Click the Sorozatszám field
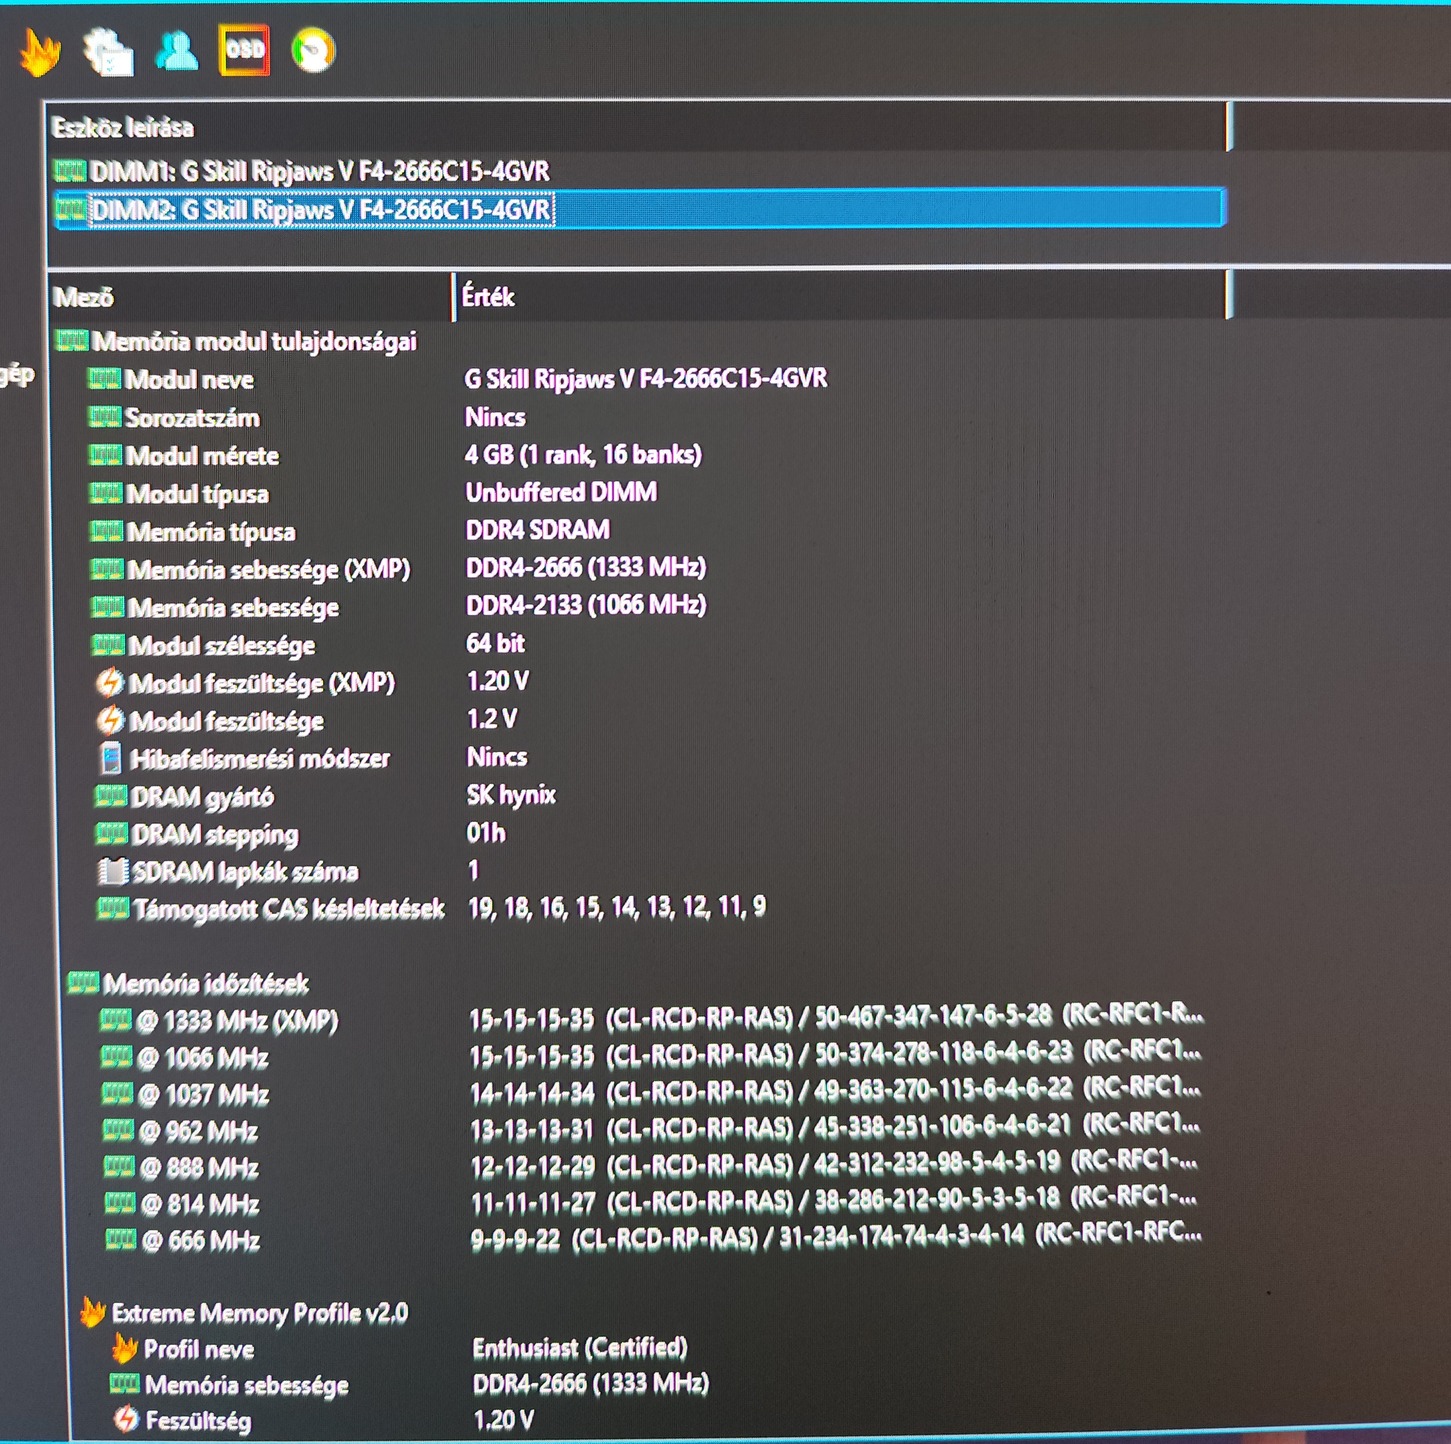The height and width of the screenshot is (1444, 1451). point(174,418)
